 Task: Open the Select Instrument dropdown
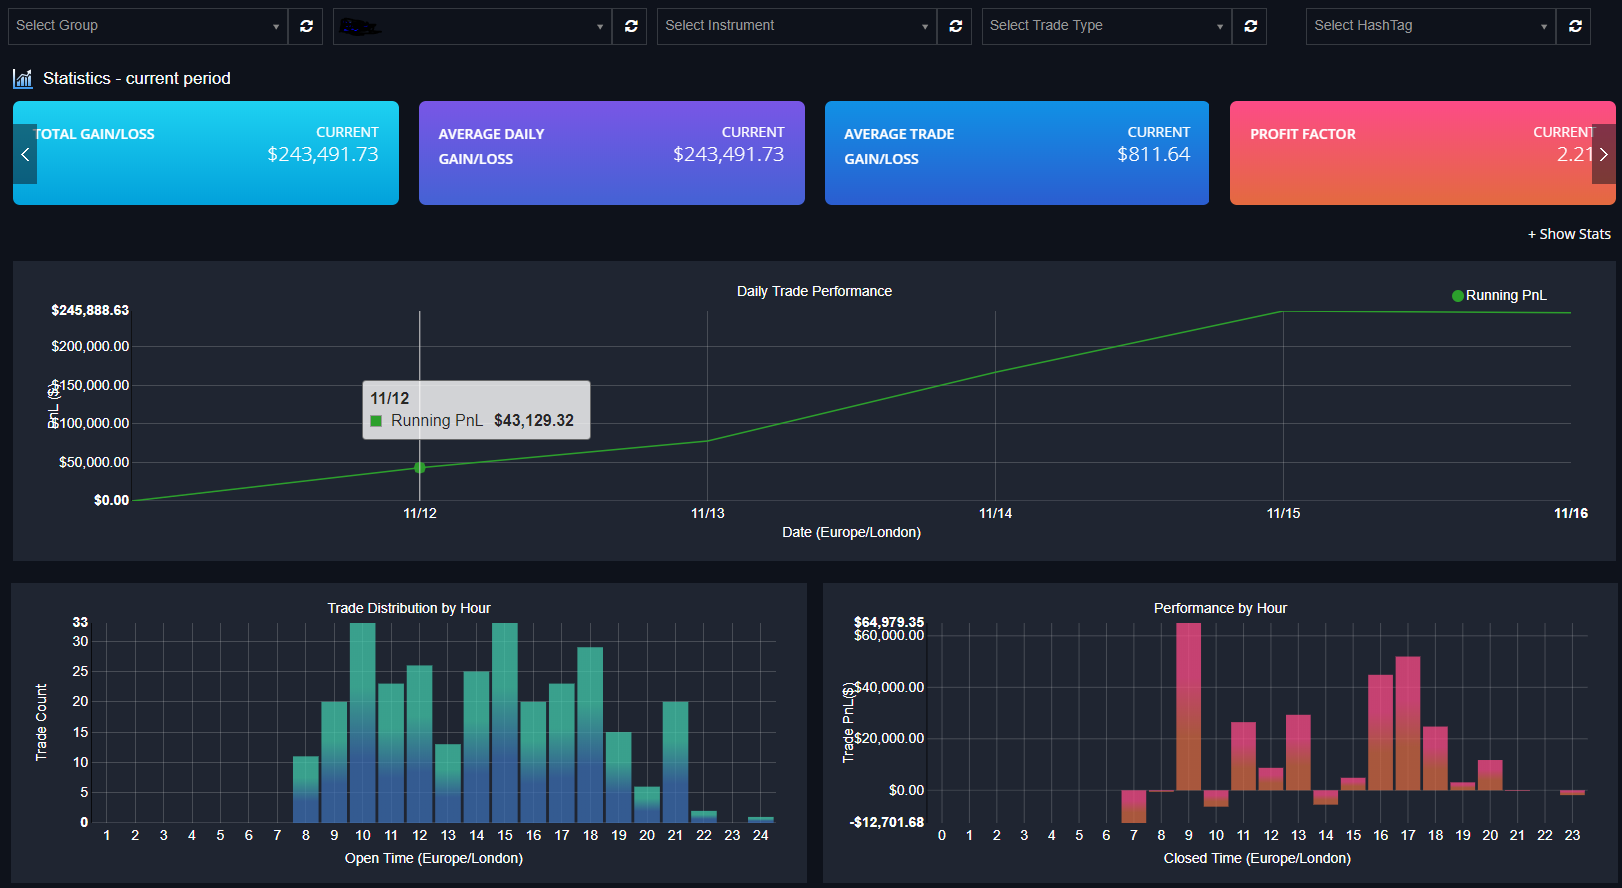[797, 26]
